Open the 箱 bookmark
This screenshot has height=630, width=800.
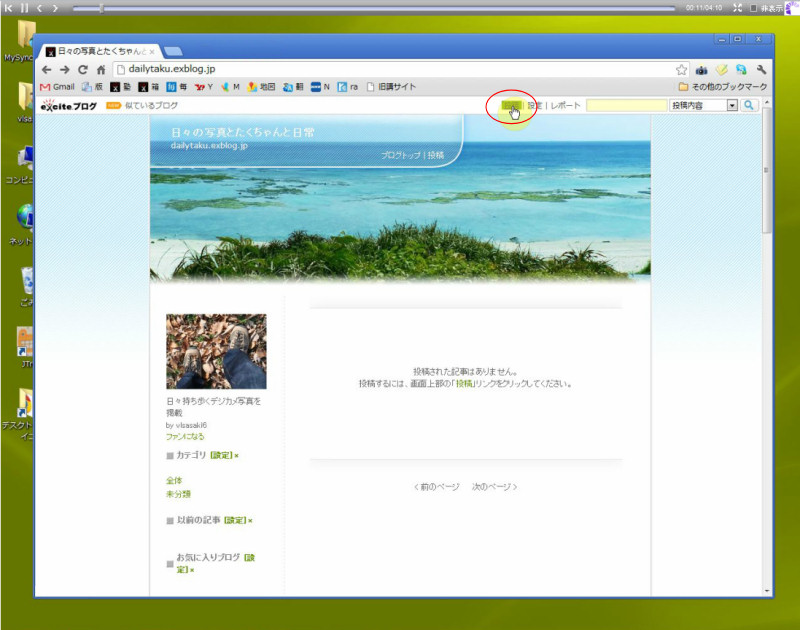coord(148,87)
